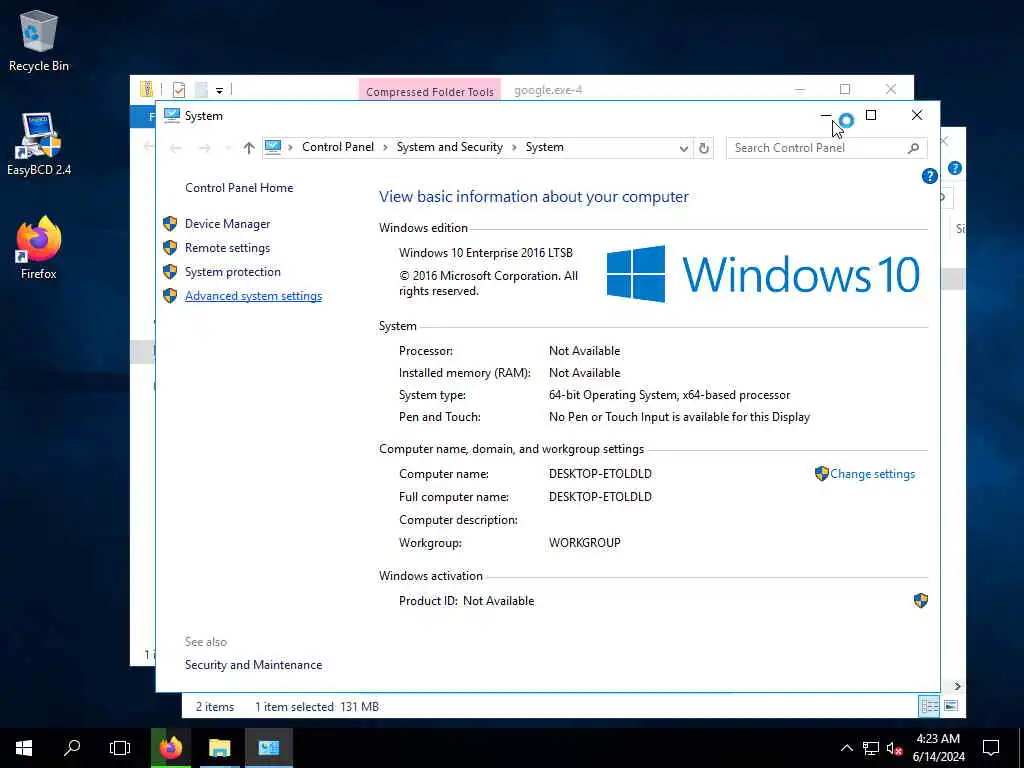Screen dimensions: 1024x768
Task: Click the System window title icon
Action: click(x=172, y=116)
